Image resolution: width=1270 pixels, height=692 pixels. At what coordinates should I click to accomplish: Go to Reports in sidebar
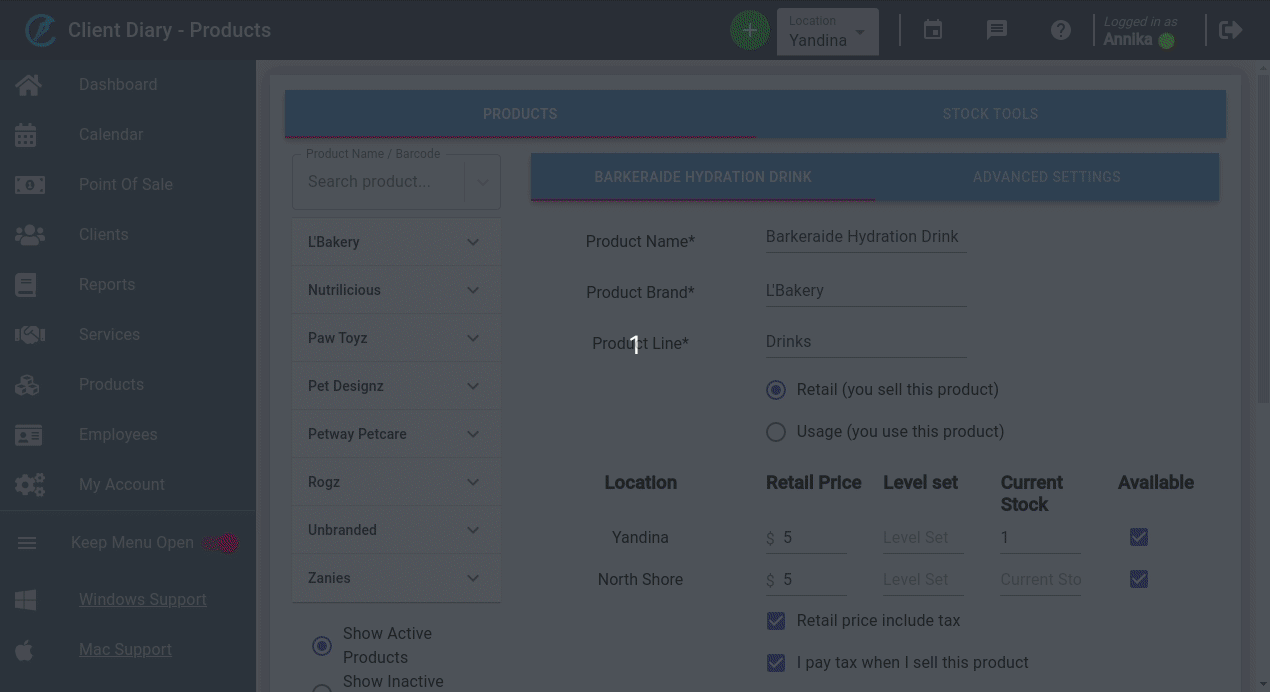coord(107,285)
